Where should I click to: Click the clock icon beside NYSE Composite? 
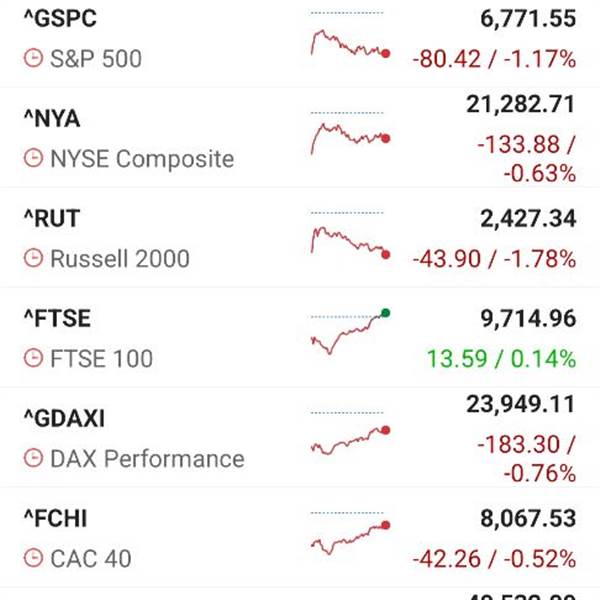click(33, 159)
